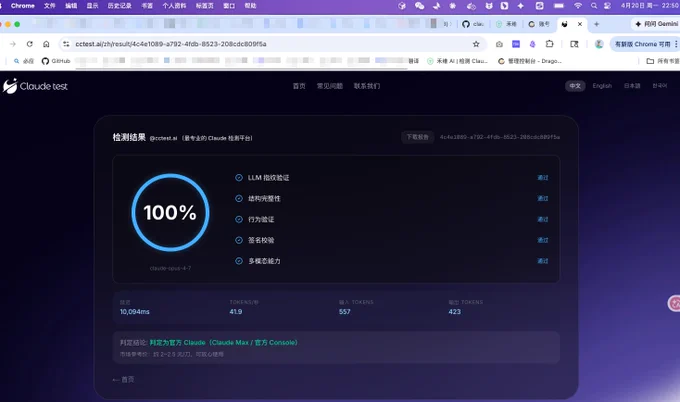Screen dimensions: 680x402
Task: Go to the browser home page icon
Action: tap(46, 44)
